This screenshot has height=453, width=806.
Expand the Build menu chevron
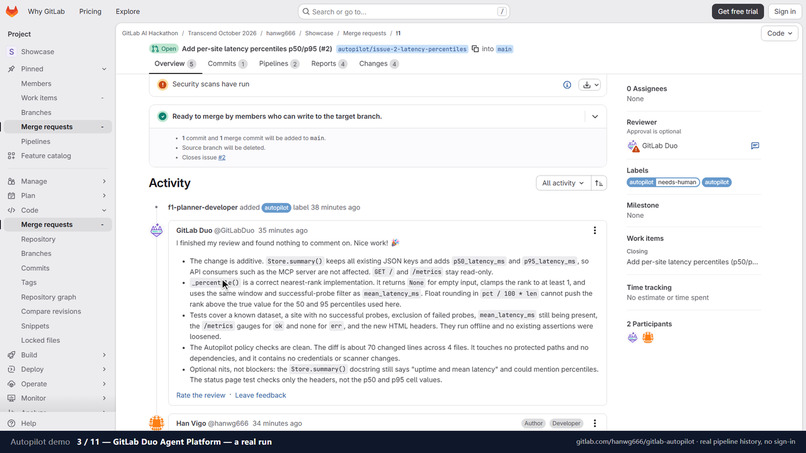tap(104, 355)
